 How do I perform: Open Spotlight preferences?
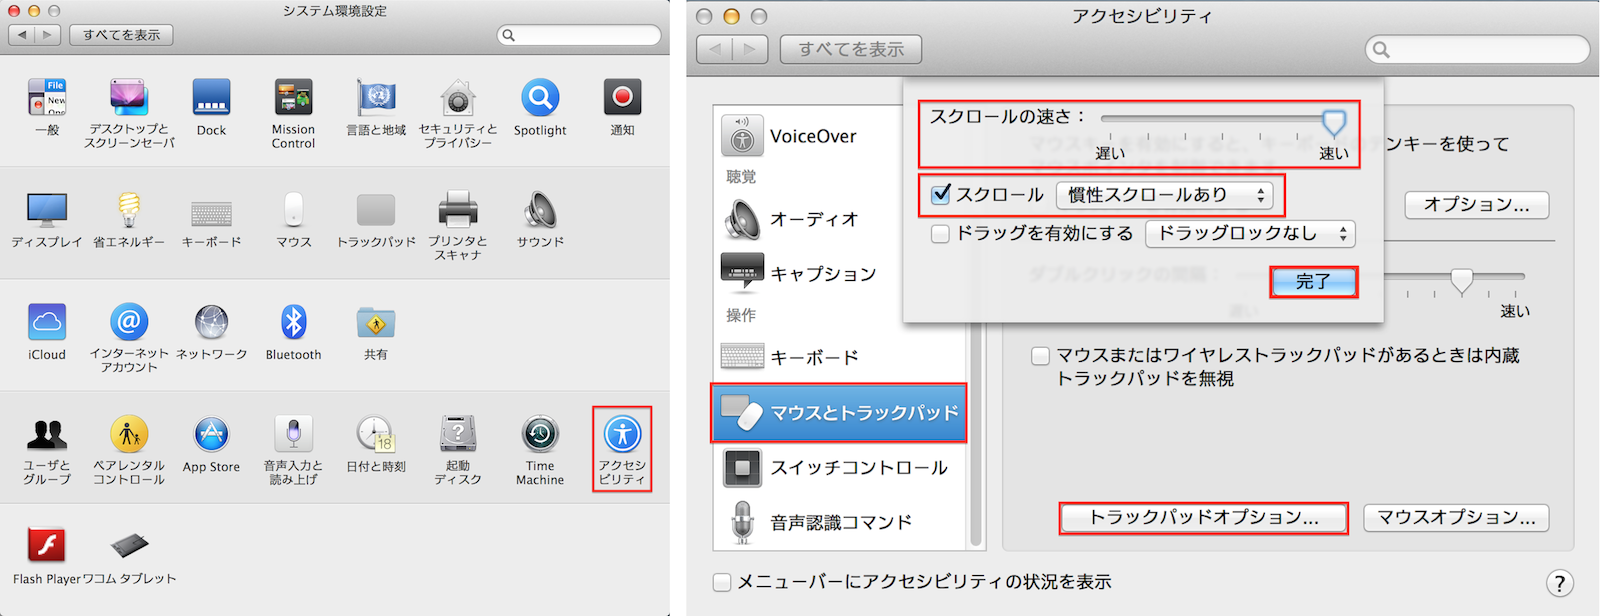click(540, 98)
